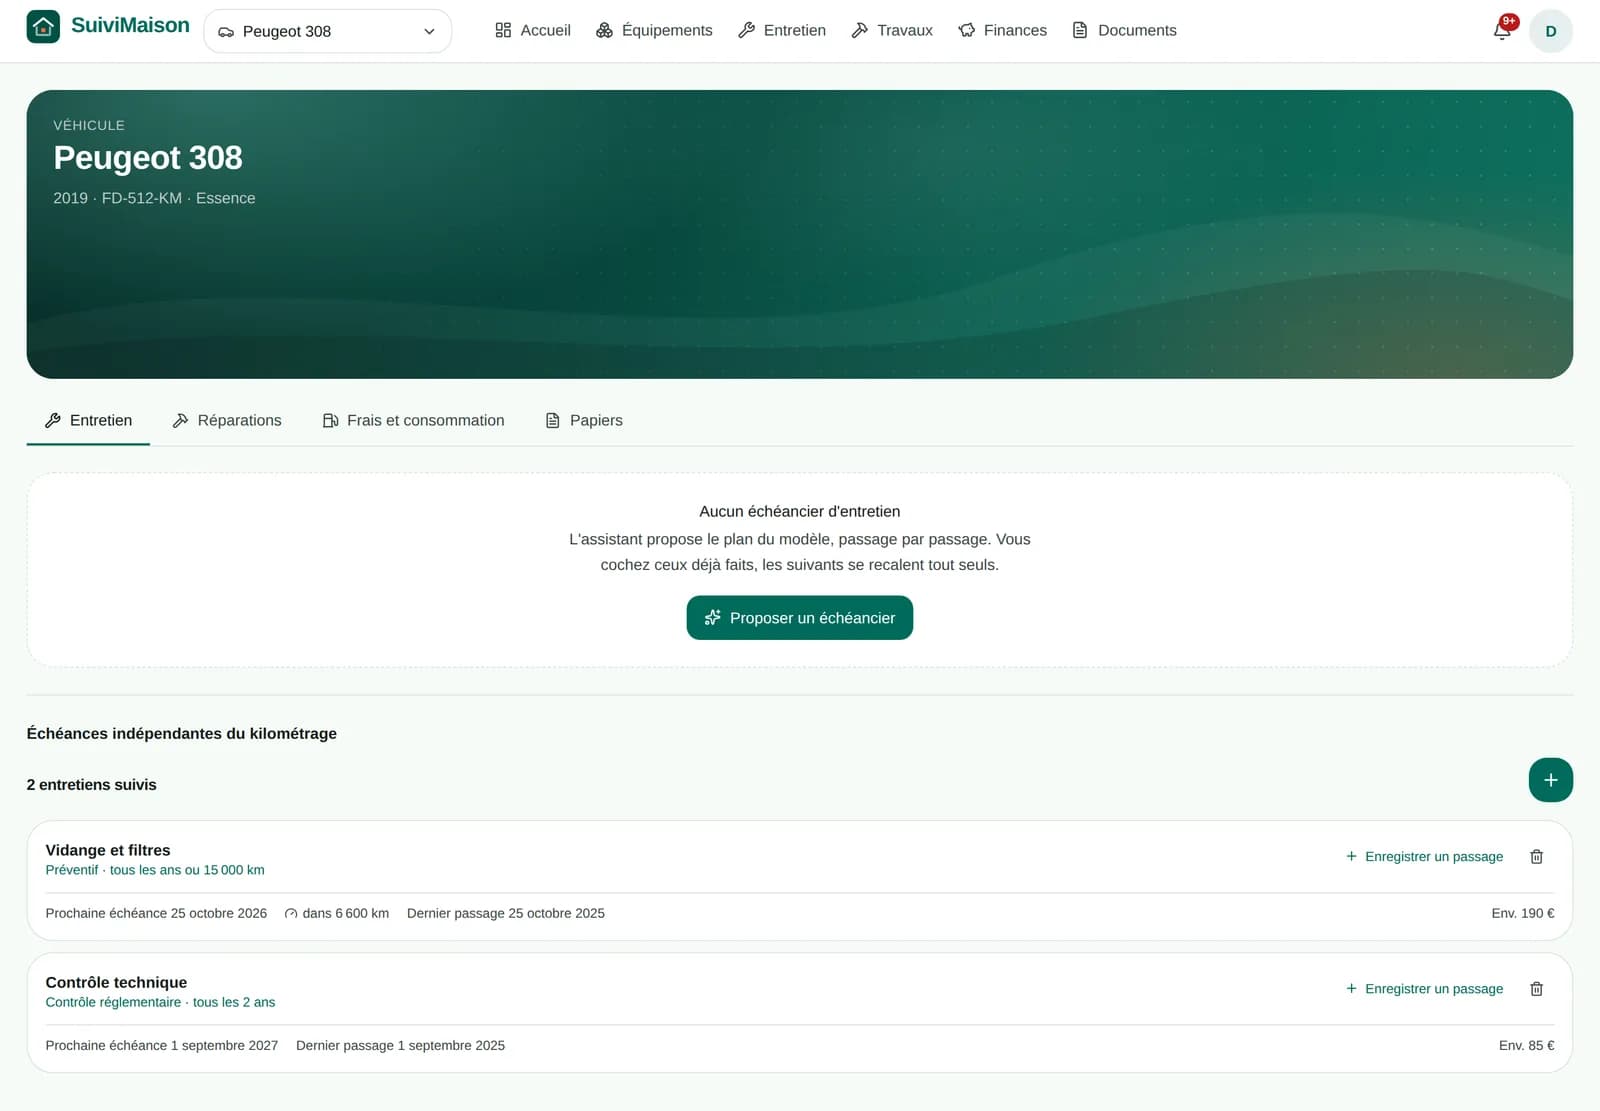Click 'Préventif · tous les ans ou 15 000 km'
The image size is (1600, 1111).
point(155,870)
